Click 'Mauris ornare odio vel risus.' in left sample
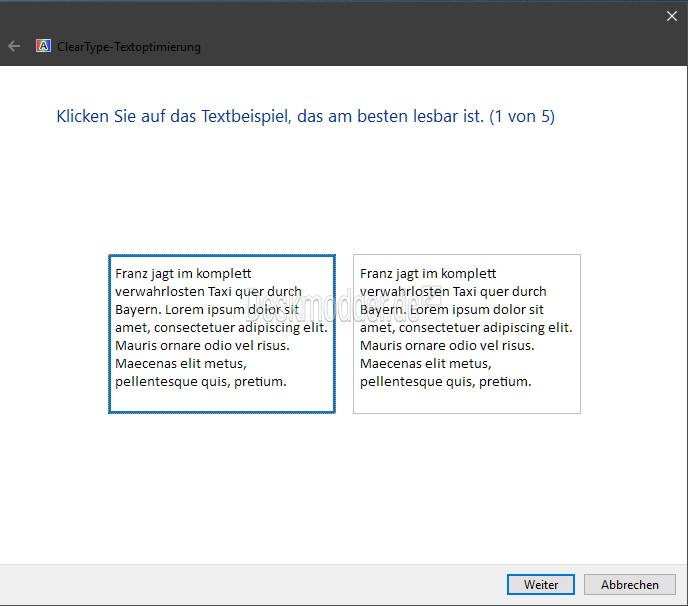This screenshot has height=606, width=688. (202, 346)
